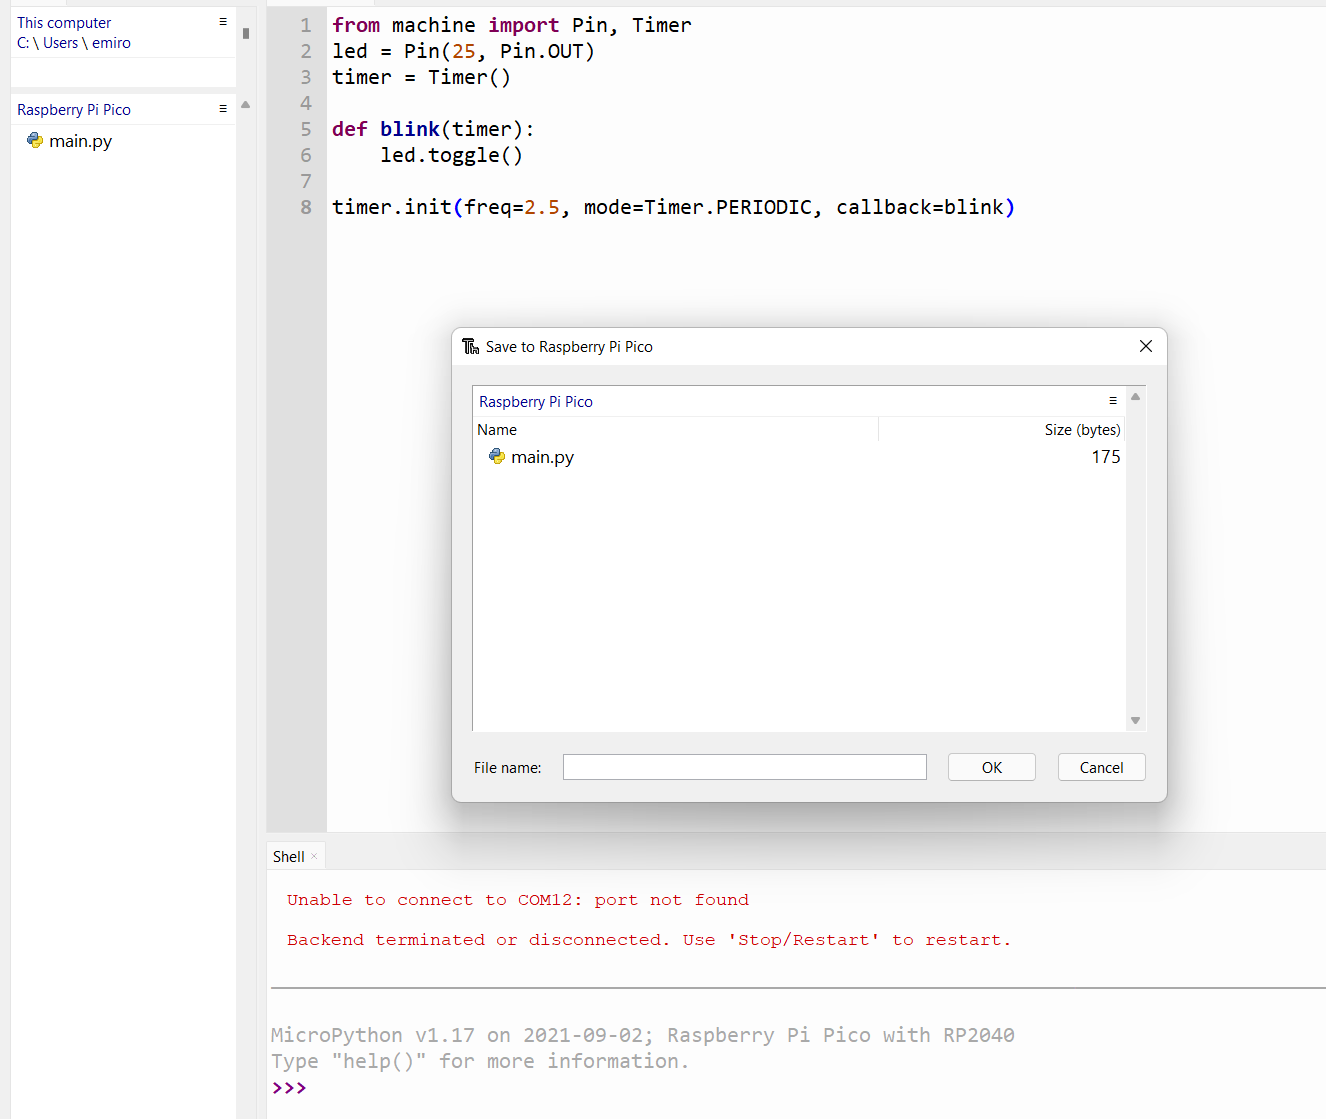Click the 'led = Pin(25, Pin.OUT)' code line
Image resolution: width=1326 pixels, height=1119 pixels.
pos(463,51)
